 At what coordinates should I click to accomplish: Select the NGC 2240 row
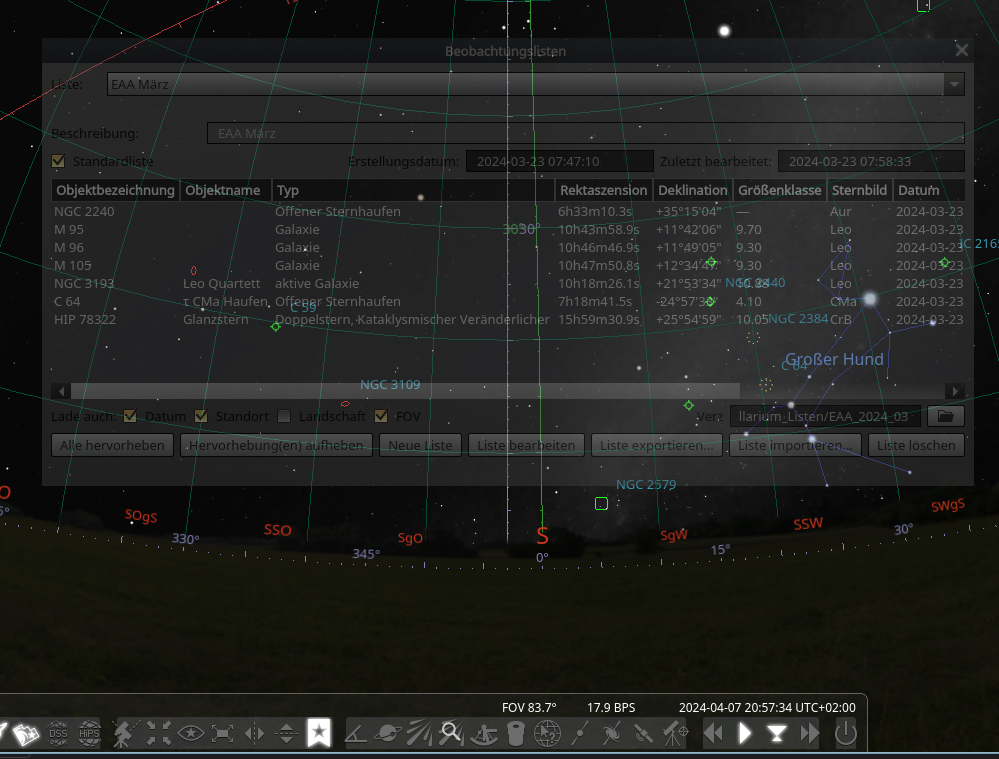(508, 211)
